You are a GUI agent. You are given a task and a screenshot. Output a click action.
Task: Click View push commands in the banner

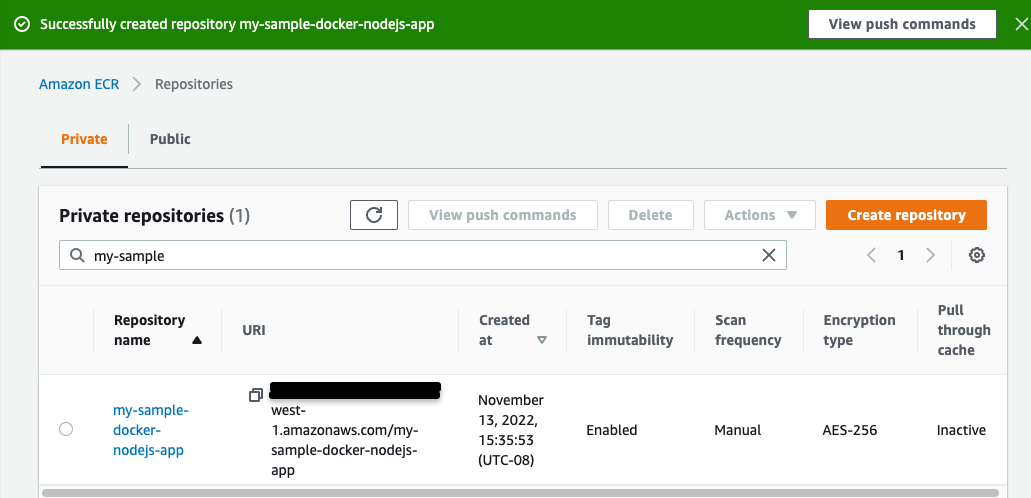tap(902, 24)
